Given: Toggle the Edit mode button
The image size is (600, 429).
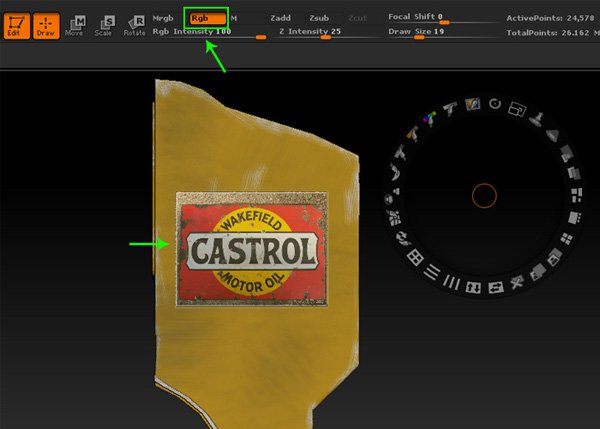Looking at the screenshot, I should [x=16, y=26].
